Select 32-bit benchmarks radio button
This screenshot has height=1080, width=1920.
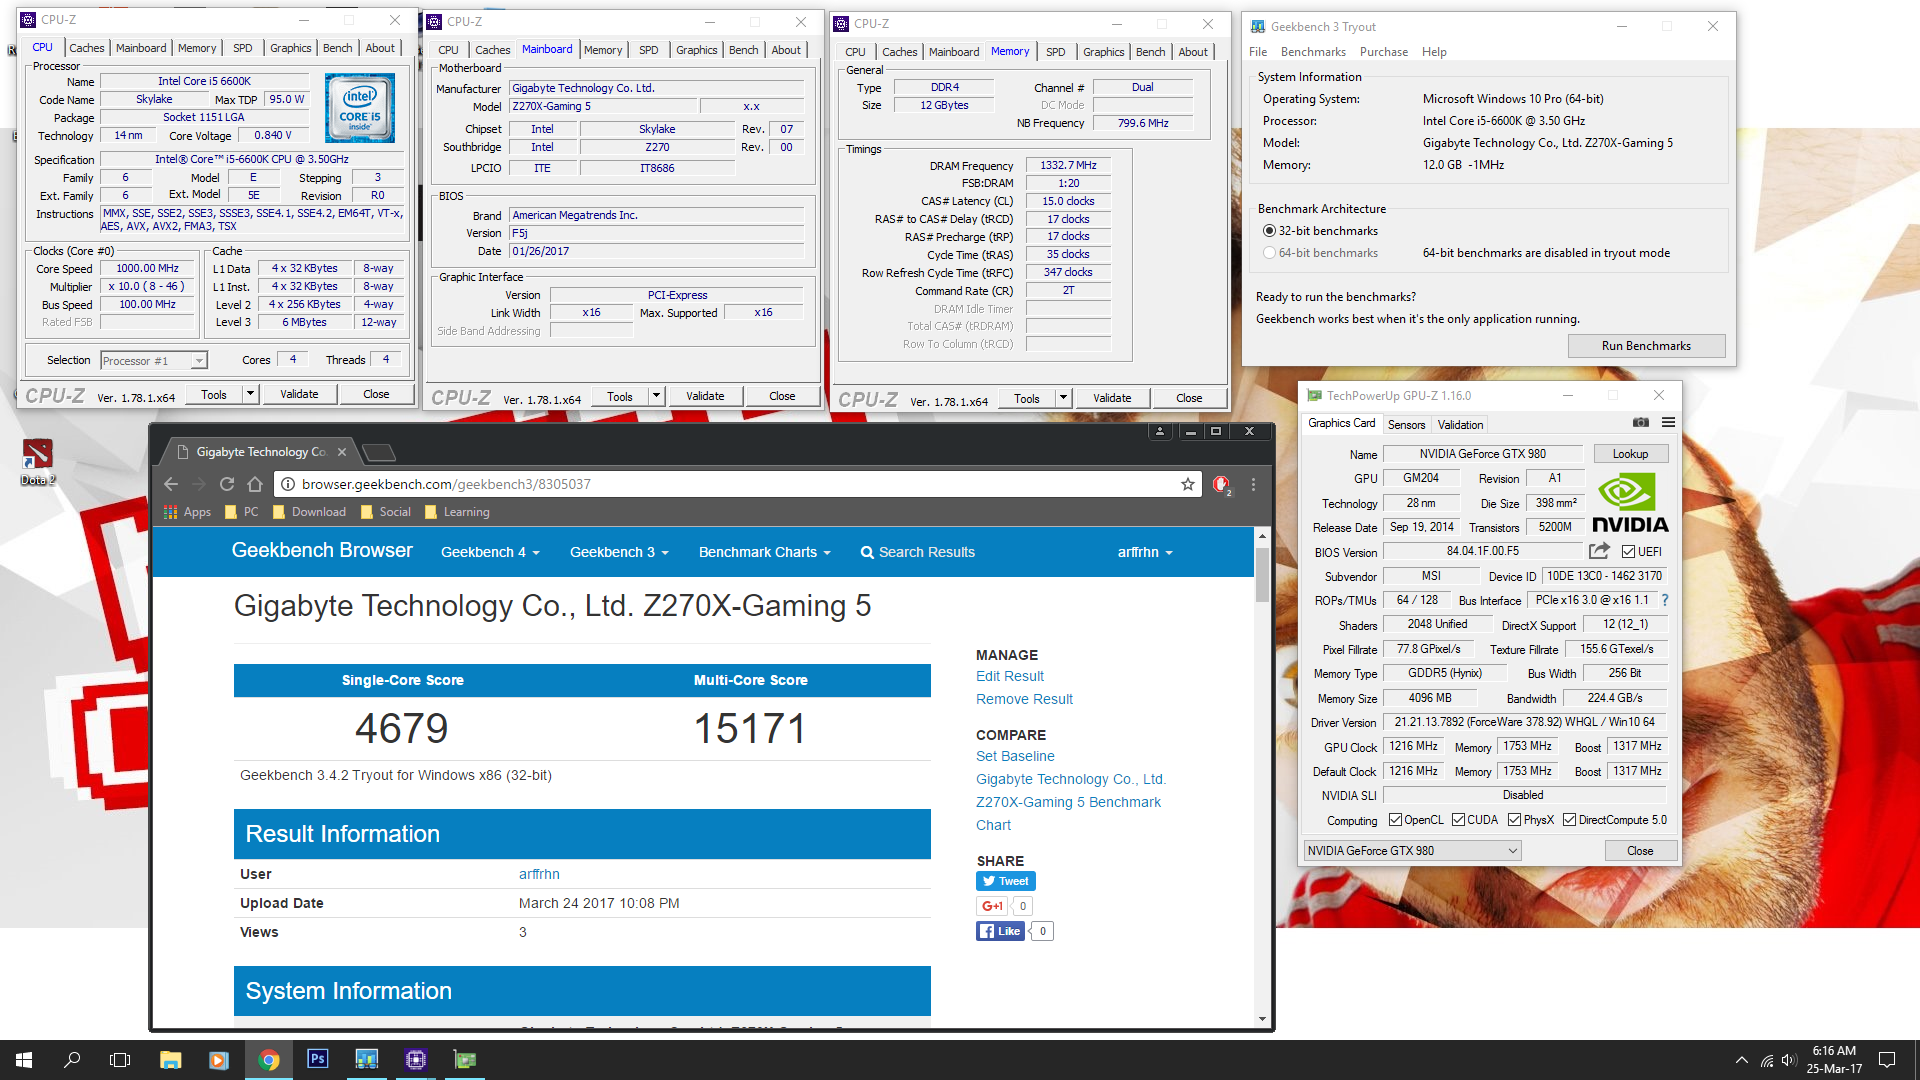1269,231
